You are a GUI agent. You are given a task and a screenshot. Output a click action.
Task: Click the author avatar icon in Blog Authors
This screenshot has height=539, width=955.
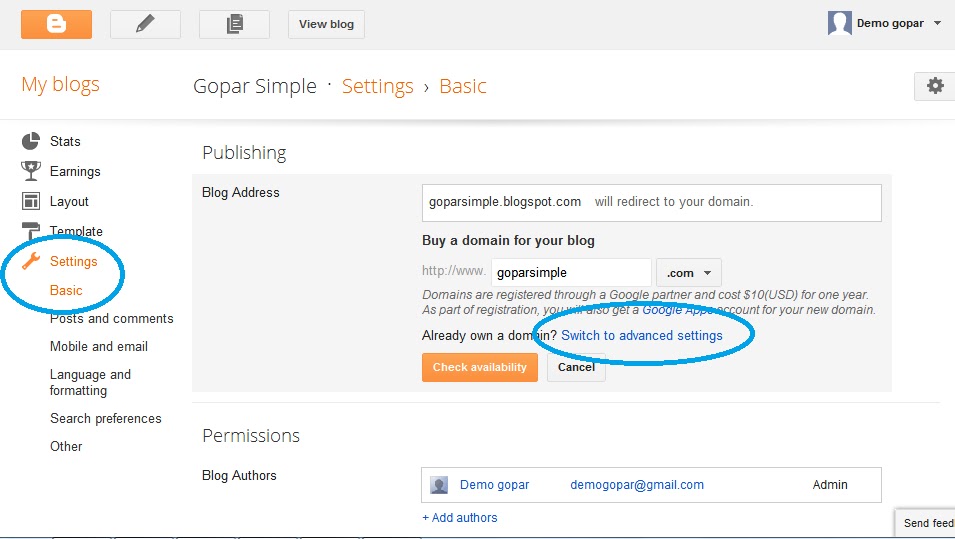click(439, 485)
